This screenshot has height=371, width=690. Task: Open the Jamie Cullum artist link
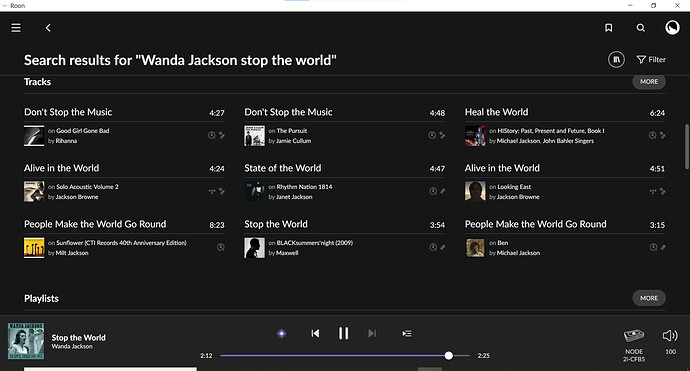tap(294, 141)
